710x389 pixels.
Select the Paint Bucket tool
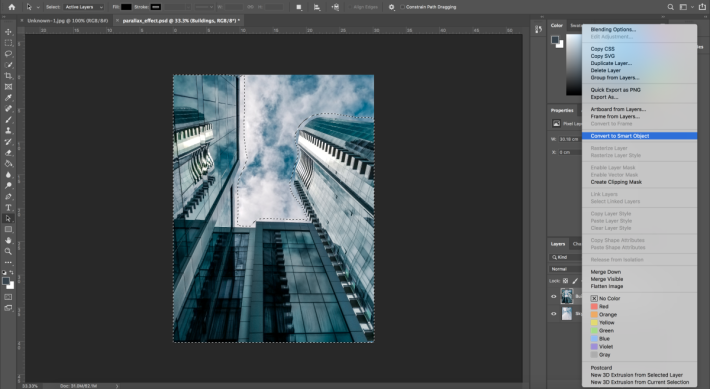[8, 163]
